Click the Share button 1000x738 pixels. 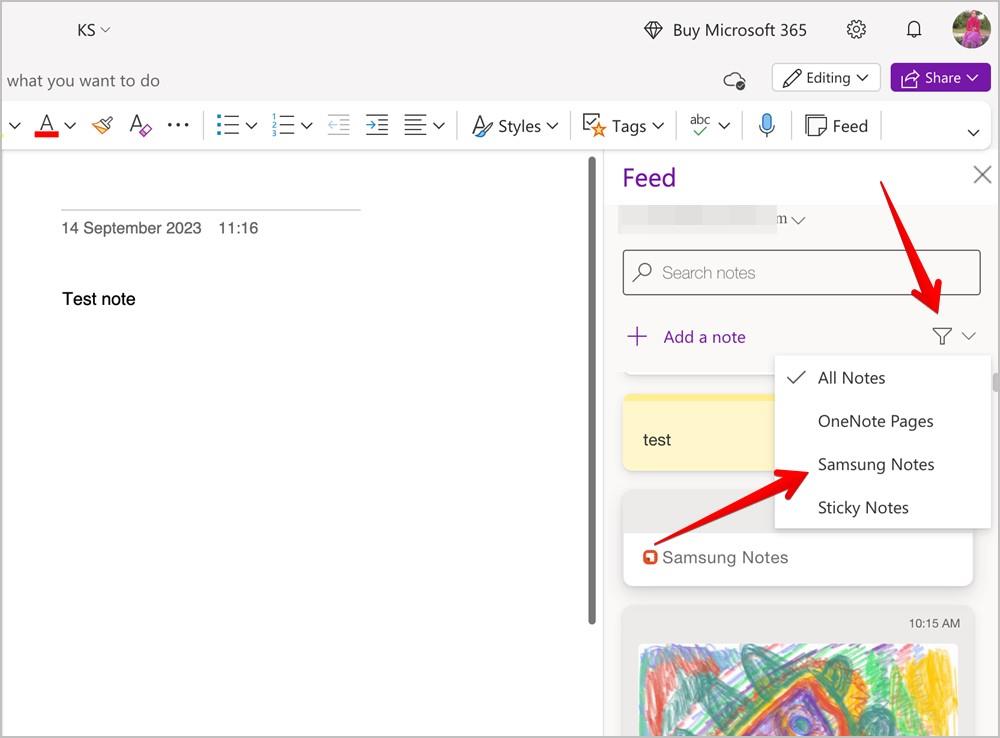click(x=940, y=78)
